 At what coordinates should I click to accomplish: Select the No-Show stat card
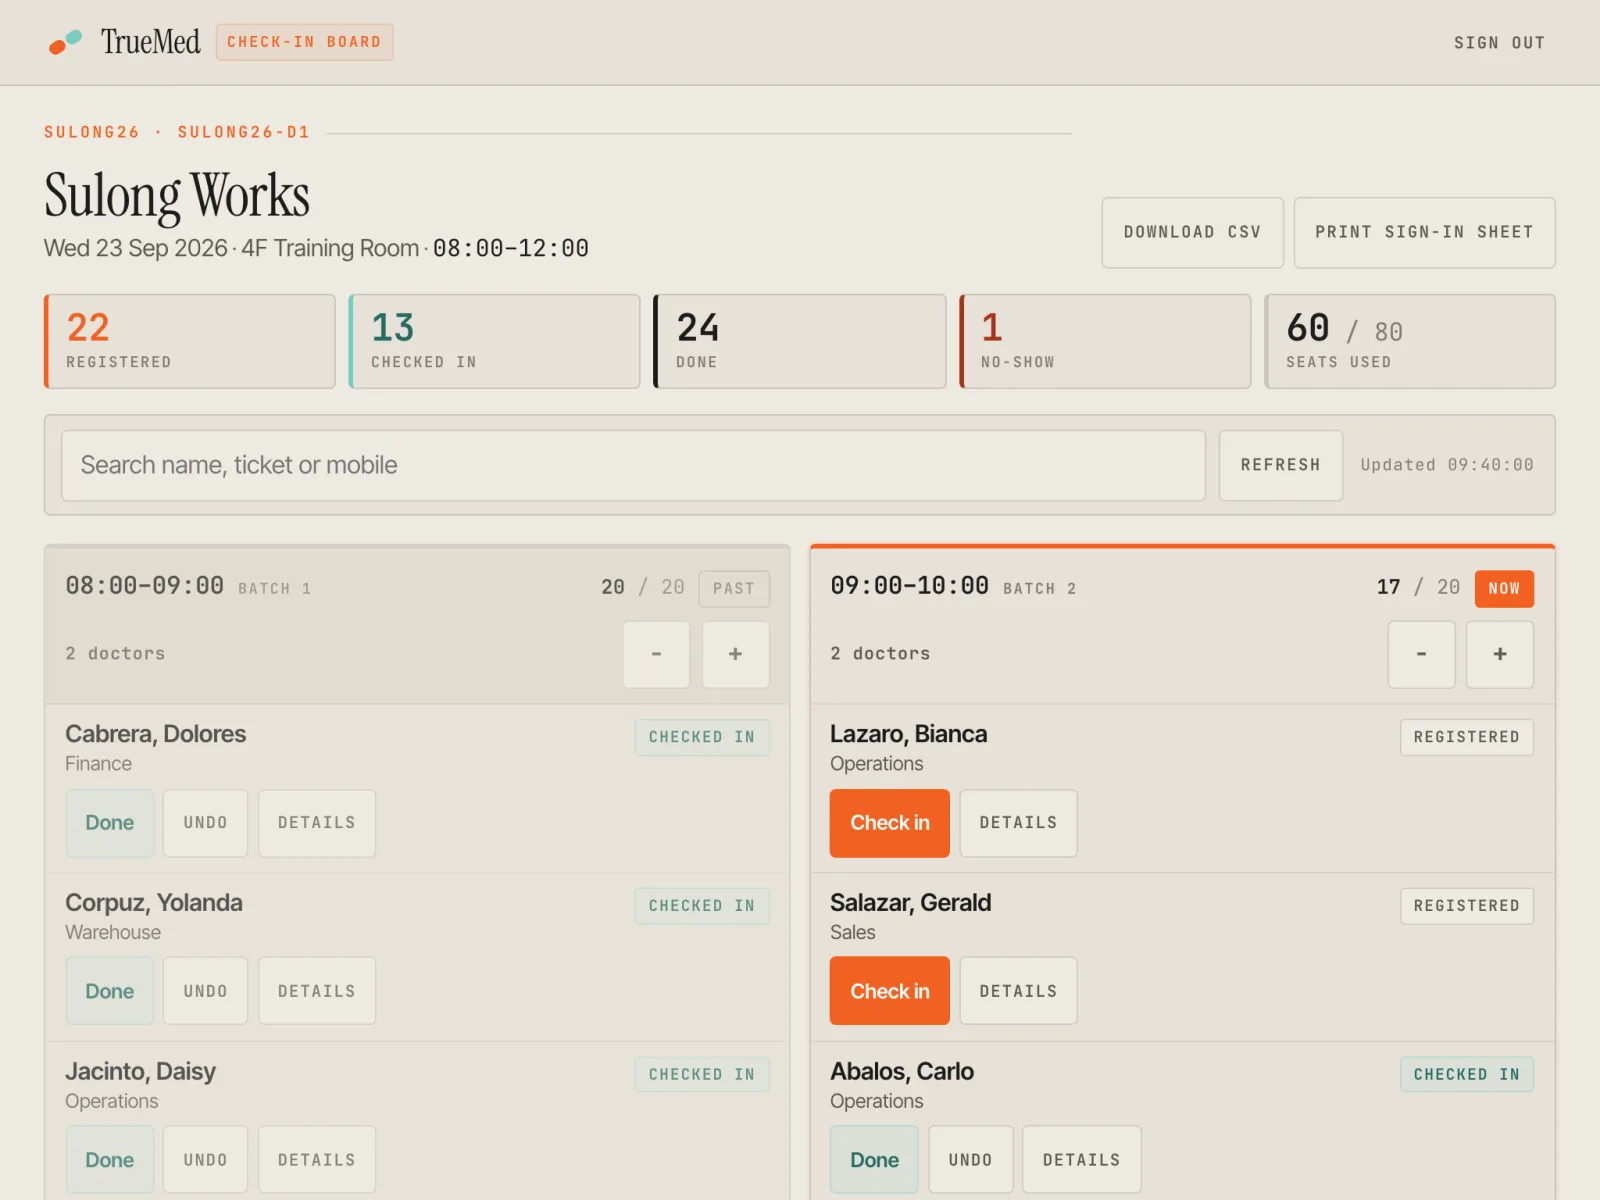tap(1105, 341)
